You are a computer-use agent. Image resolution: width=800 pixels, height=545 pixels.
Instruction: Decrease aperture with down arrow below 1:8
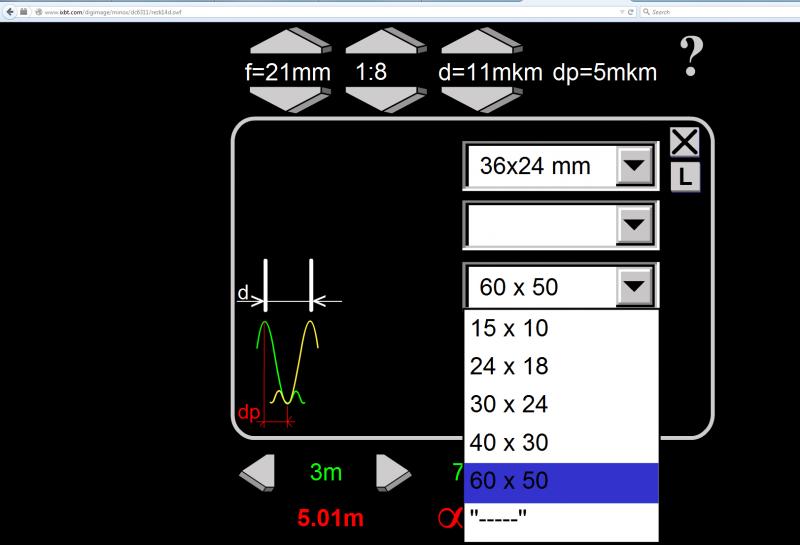click(386, 100)
